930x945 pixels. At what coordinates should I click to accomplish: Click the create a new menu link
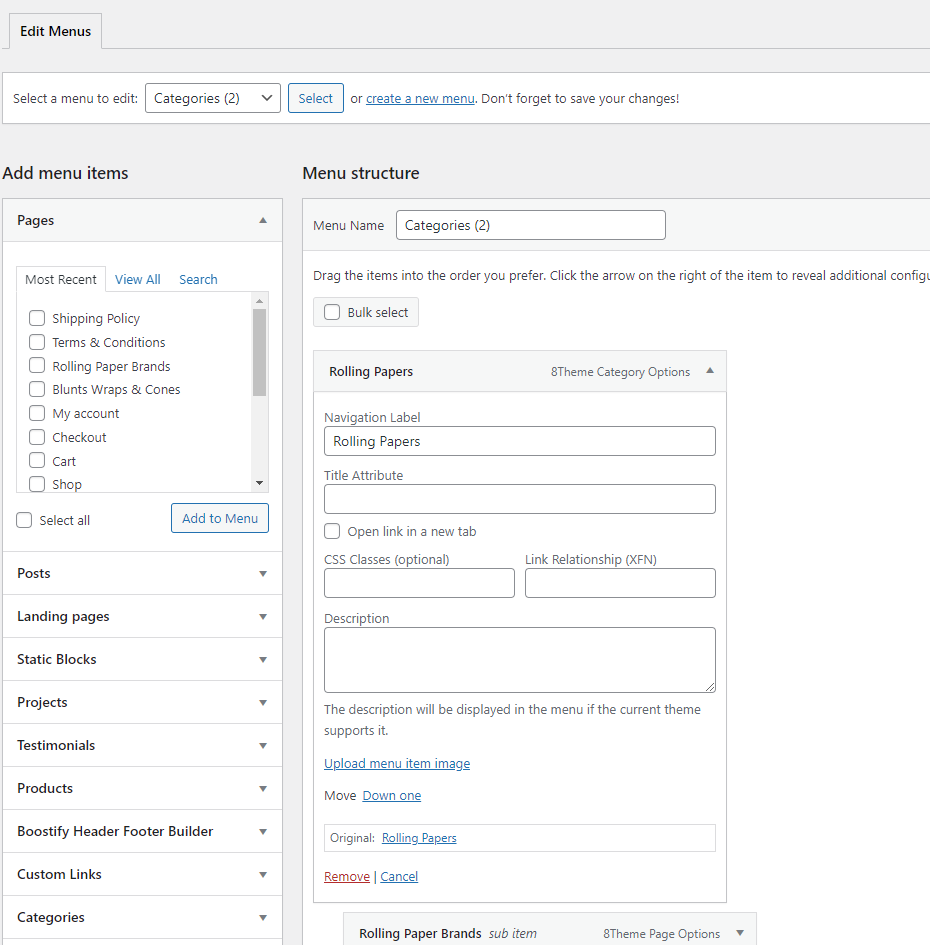pos(420,98)
